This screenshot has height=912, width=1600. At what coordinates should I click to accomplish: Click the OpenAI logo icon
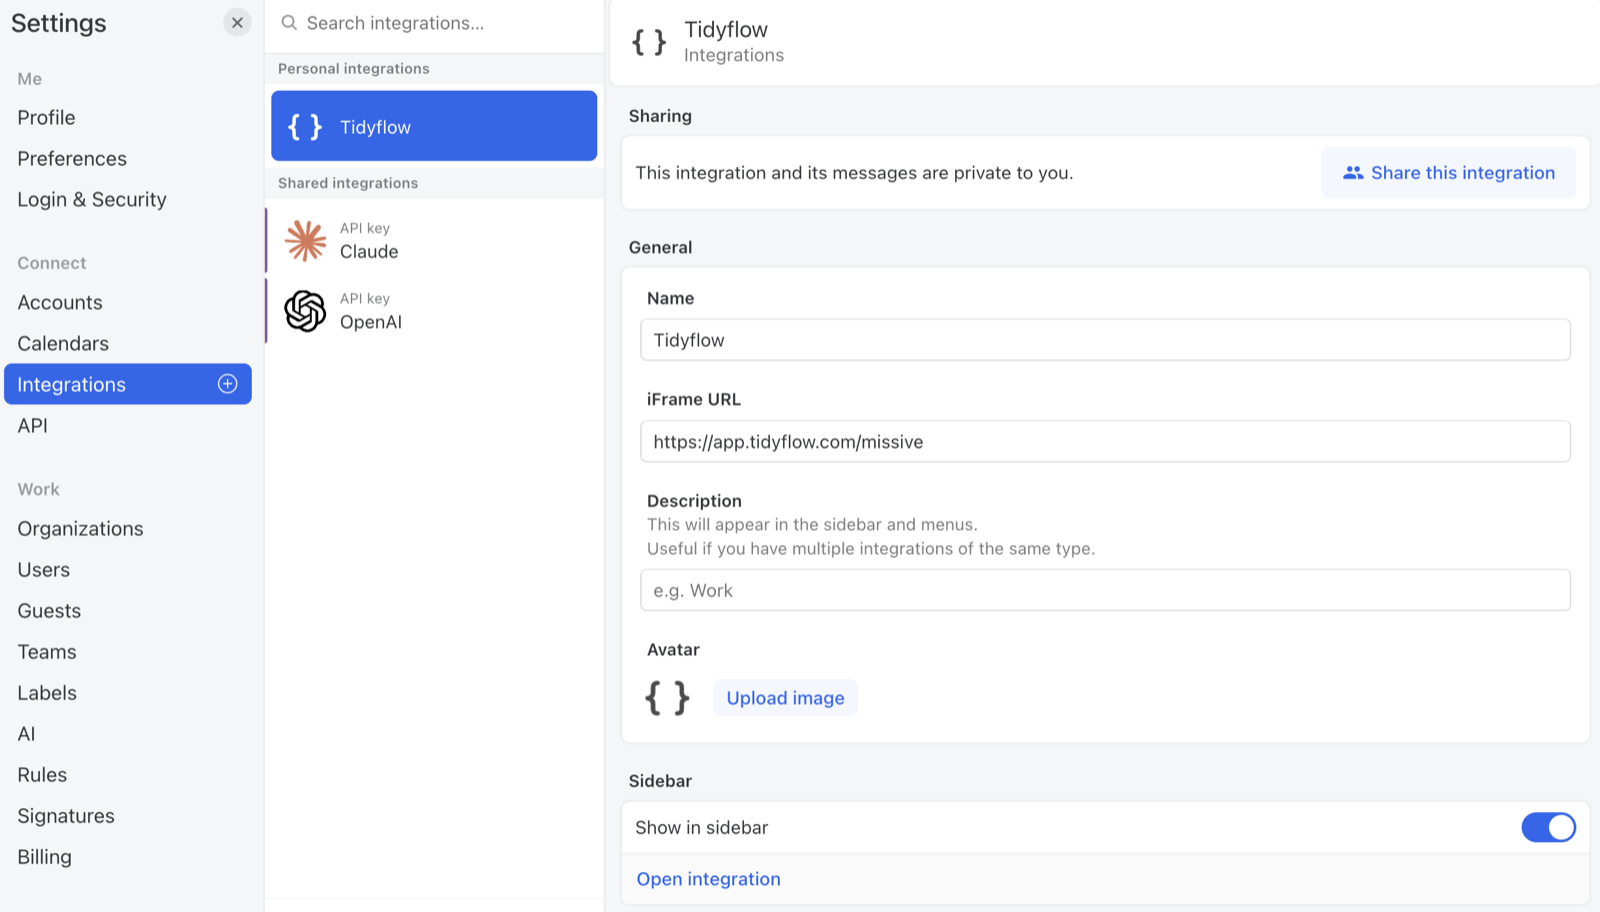pos(305,311)
